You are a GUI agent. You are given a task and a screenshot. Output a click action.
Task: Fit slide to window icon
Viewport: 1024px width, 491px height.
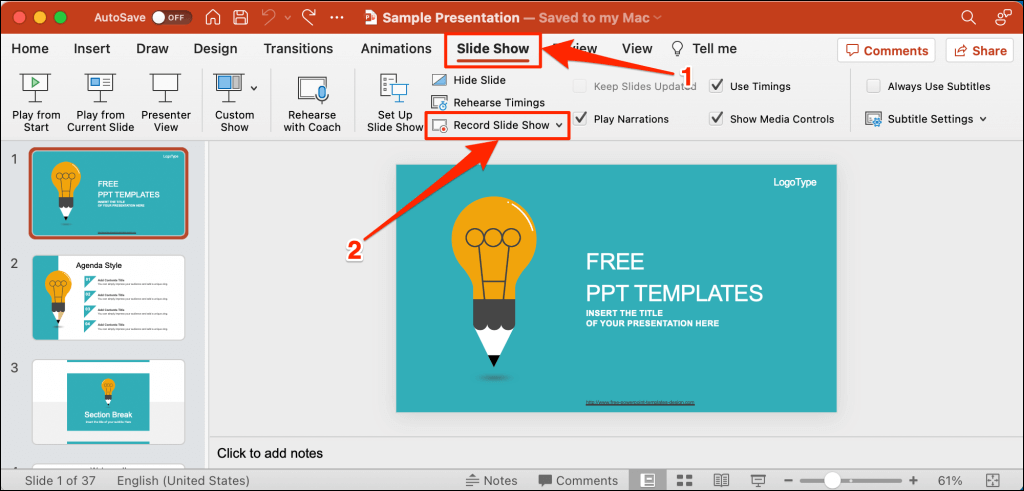[991, 481]
